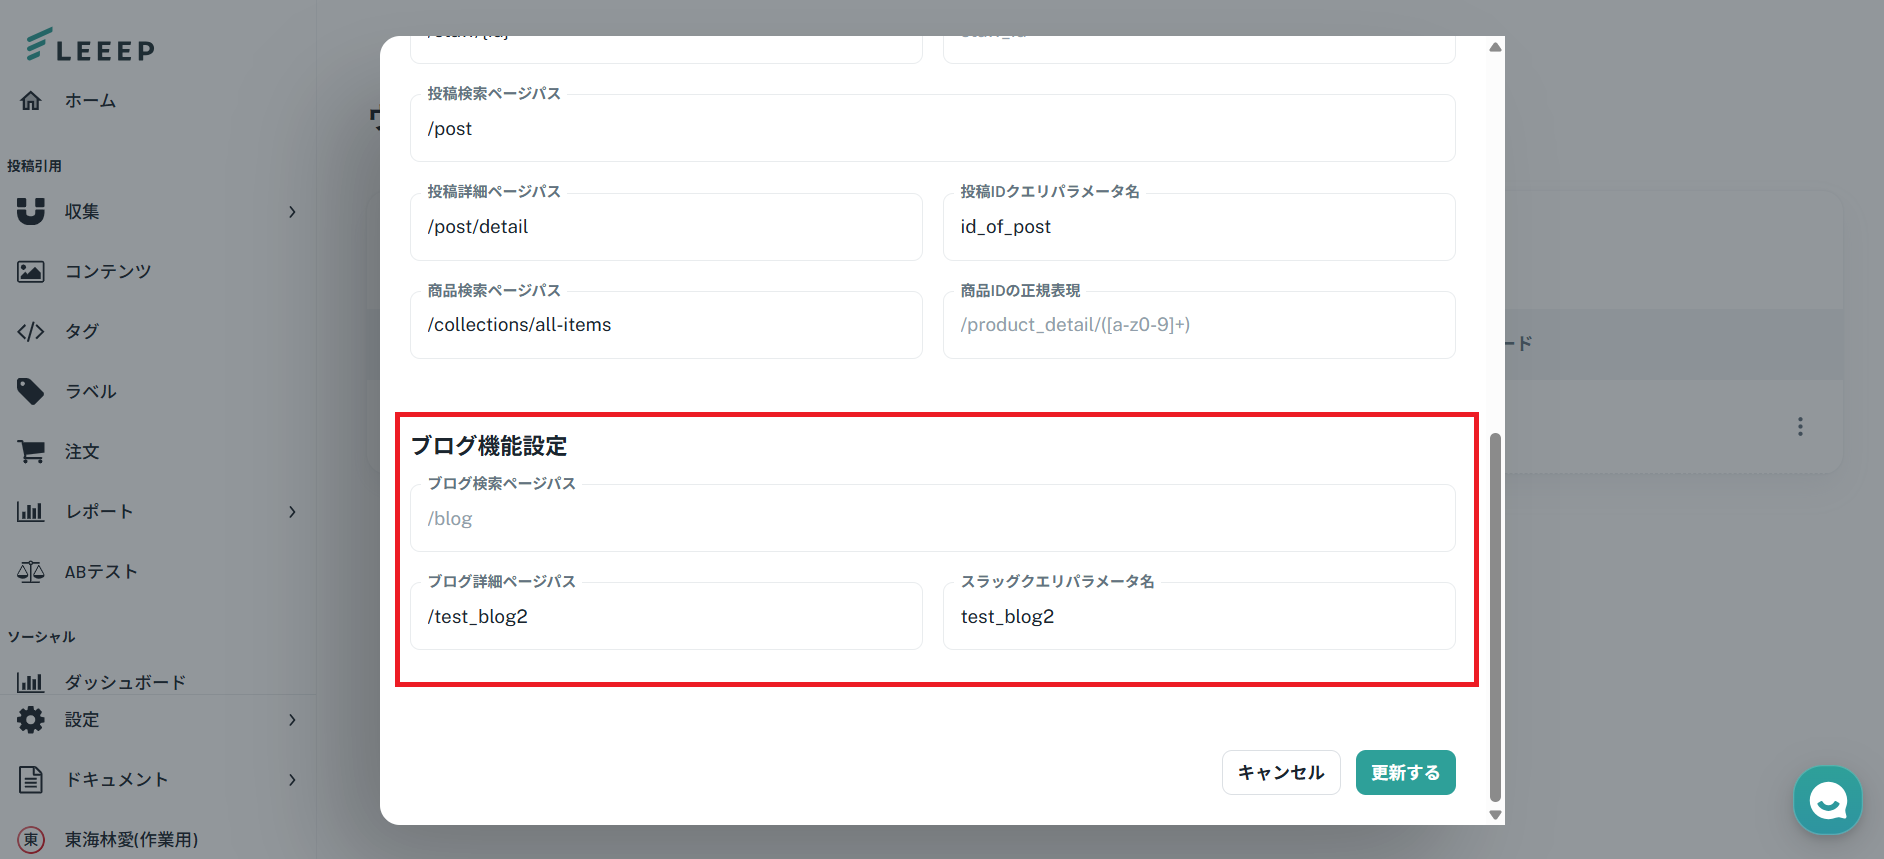
Task: Click the order shopping cart icon
Action: click(31, 451)
